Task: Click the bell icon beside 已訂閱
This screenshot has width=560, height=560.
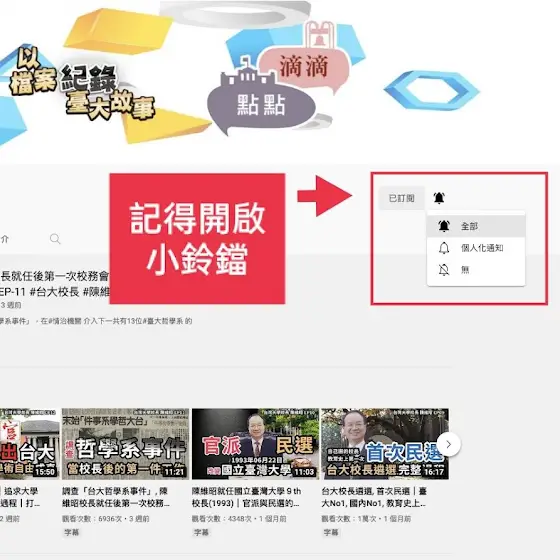Action: (439, 198)
